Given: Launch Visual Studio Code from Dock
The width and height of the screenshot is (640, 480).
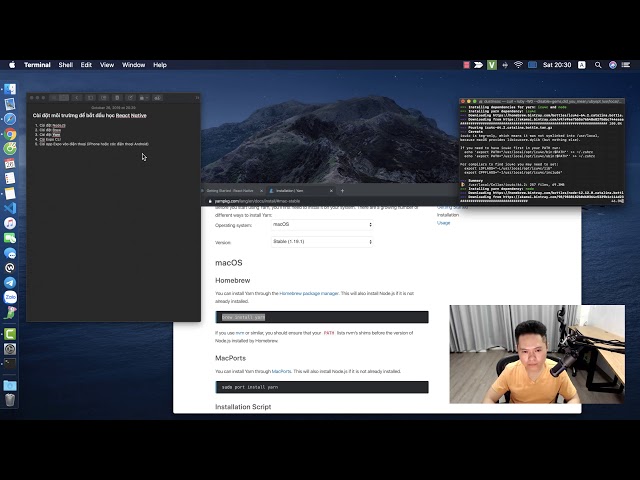Looking at the screenshot, I should click(x=10, y=208).
